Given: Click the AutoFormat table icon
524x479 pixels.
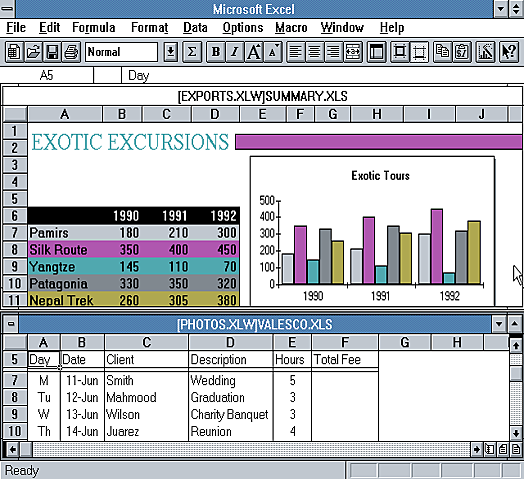Looking at the screenshot, I should [x=377, y=52].
